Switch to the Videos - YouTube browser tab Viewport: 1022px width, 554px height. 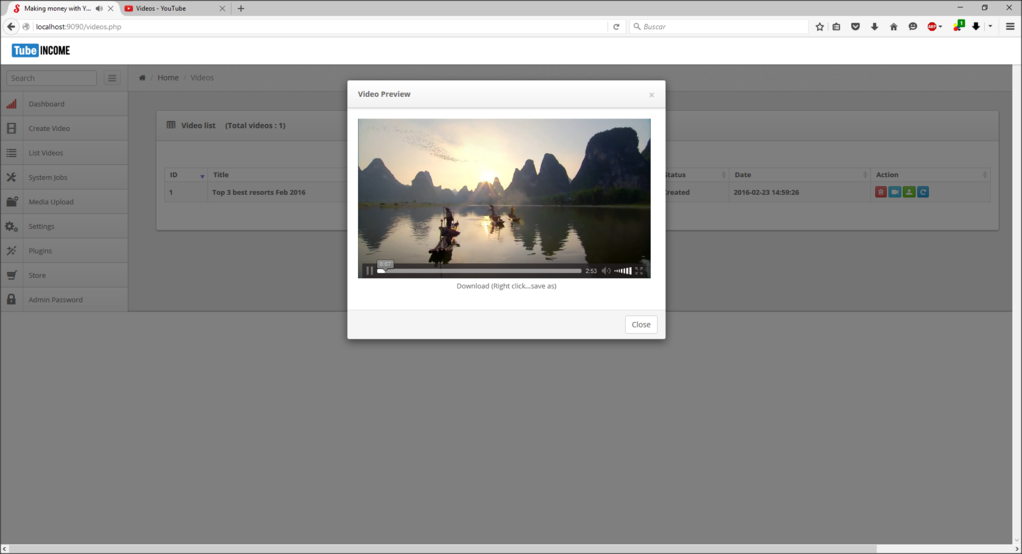pos(175,8)
